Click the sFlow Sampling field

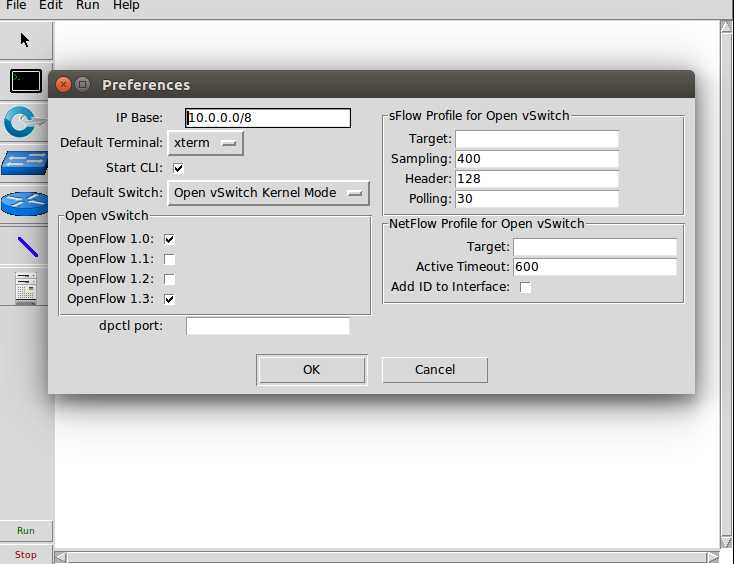(537, 159)
